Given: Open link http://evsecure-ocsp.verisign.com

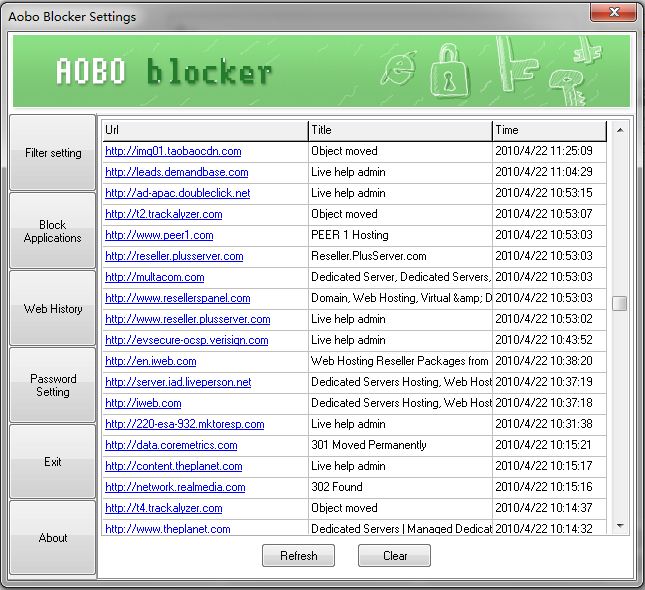Looking at the screenshot, I should [187, 340].
